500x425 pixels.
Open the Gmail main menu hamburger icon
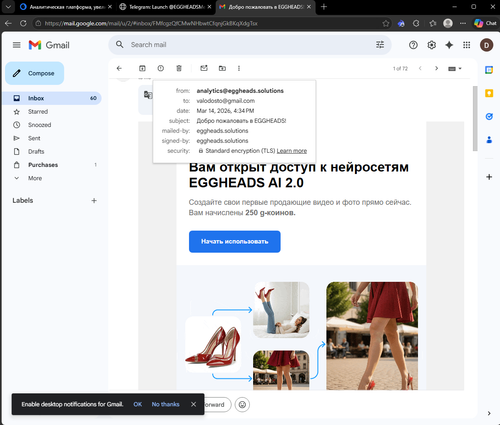pos(17,45)
